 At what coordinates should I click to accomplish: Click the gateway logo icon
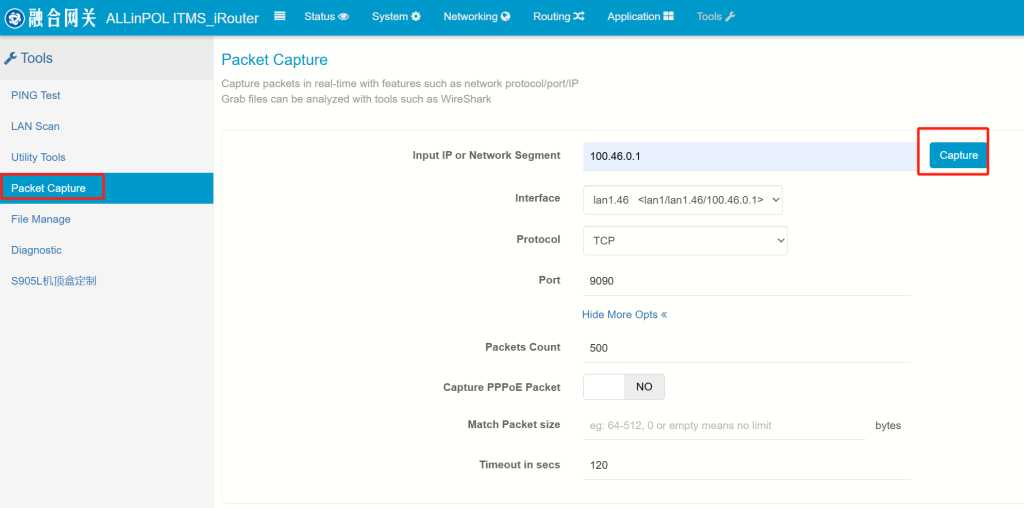point(14,18)
